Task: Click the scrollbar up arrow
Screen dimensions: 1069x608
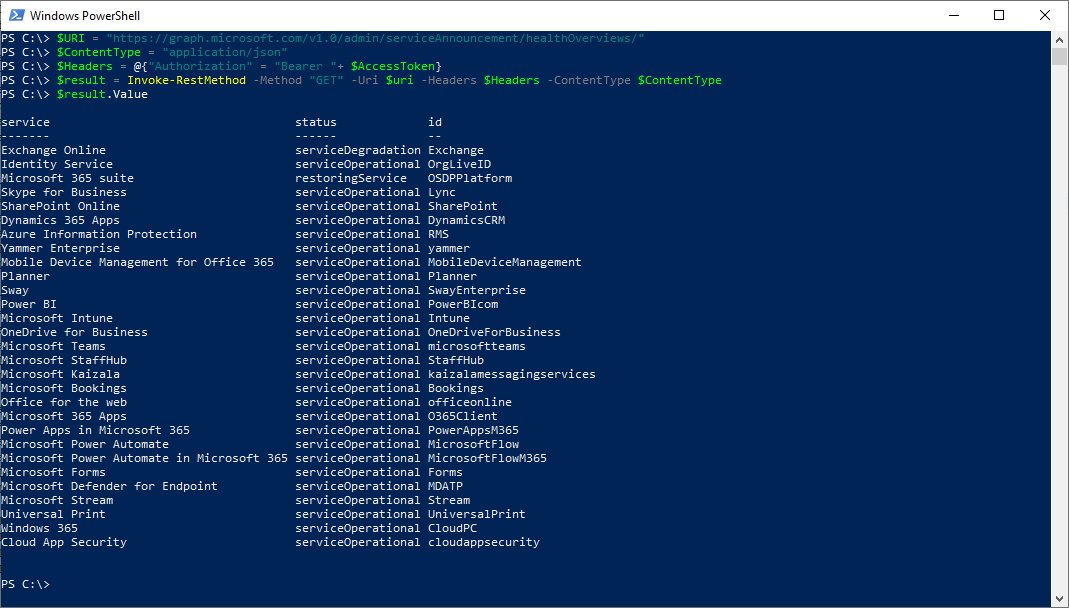Action: [x=1059, y=39]
